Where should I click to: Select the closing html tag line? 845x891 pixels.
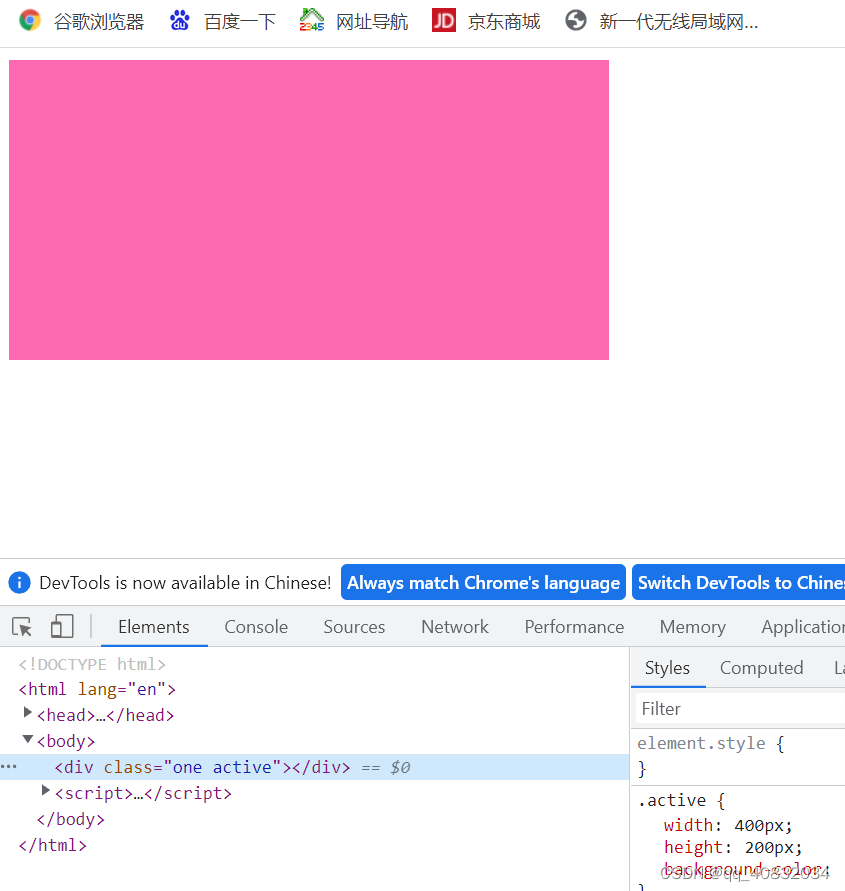click(x=53, y=845)
